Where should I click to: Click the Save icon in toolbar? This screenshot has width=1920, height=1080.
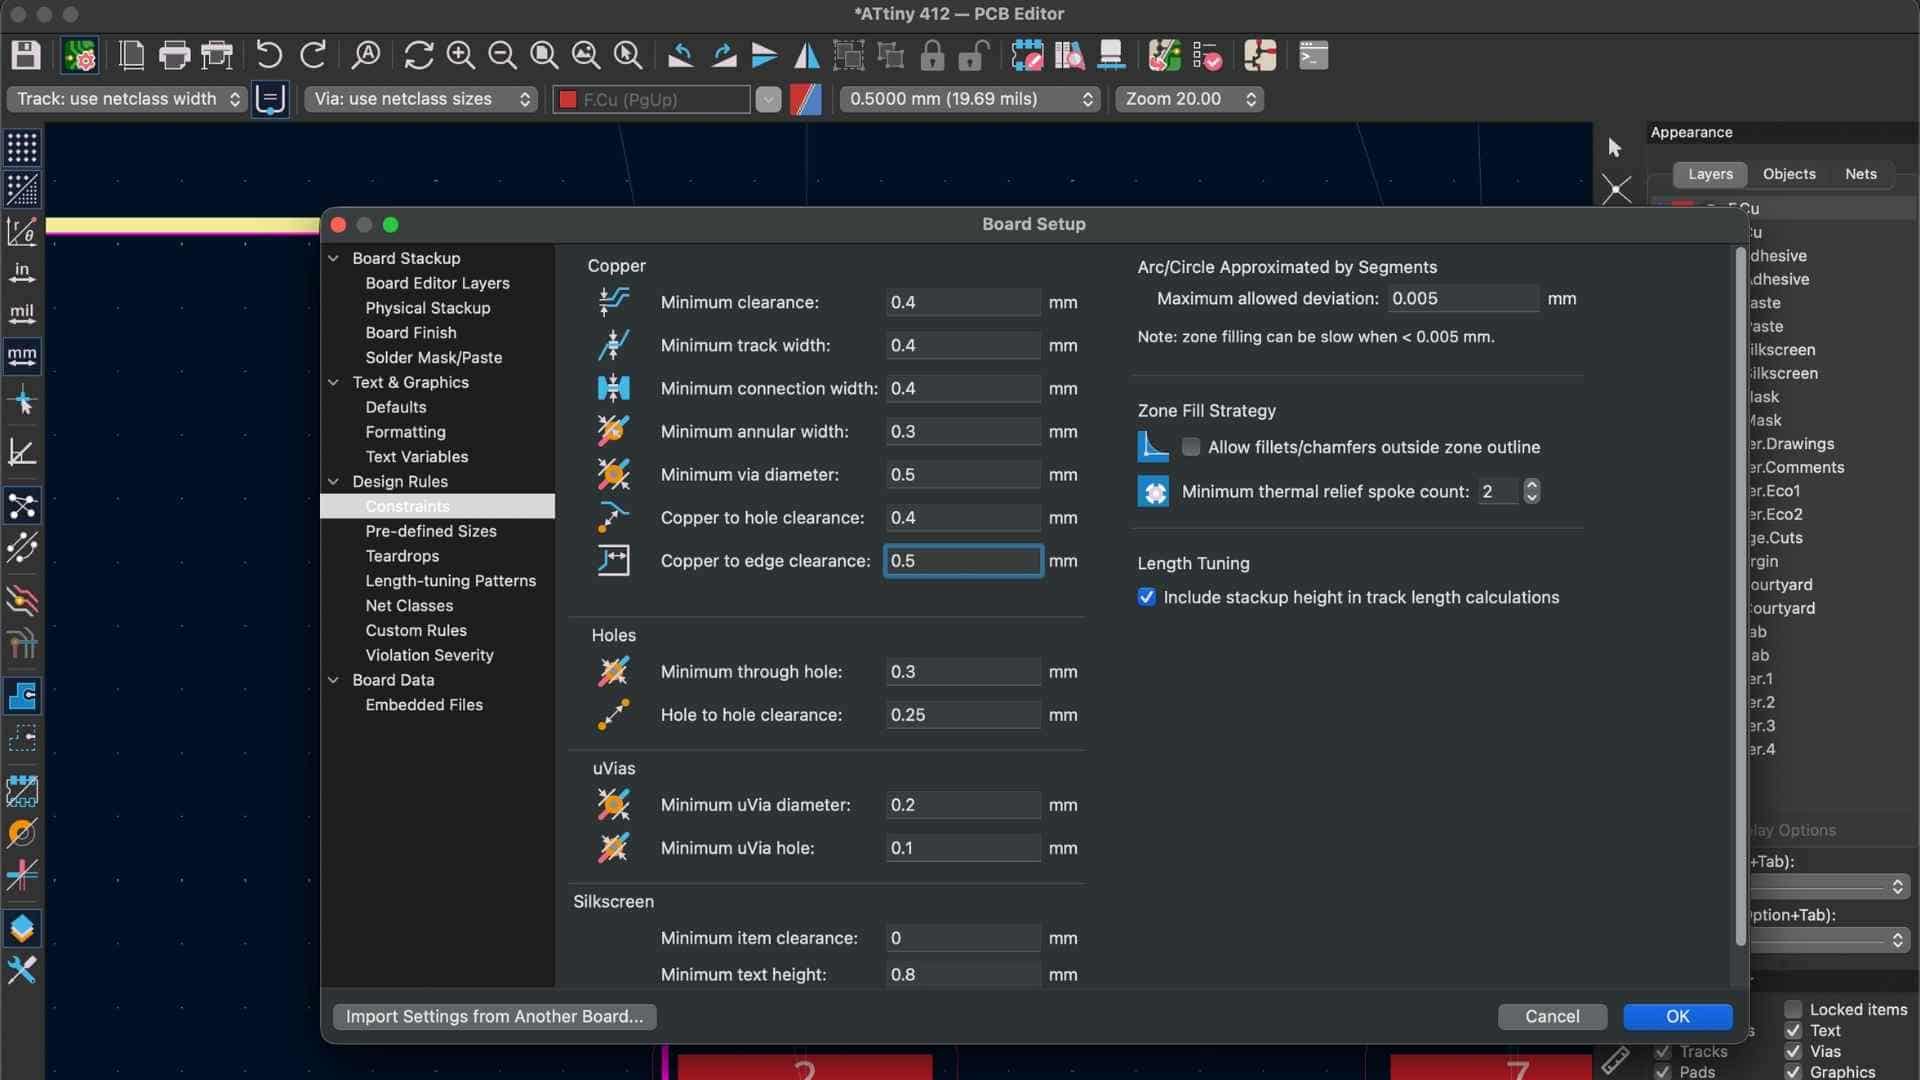coord(25,55)
